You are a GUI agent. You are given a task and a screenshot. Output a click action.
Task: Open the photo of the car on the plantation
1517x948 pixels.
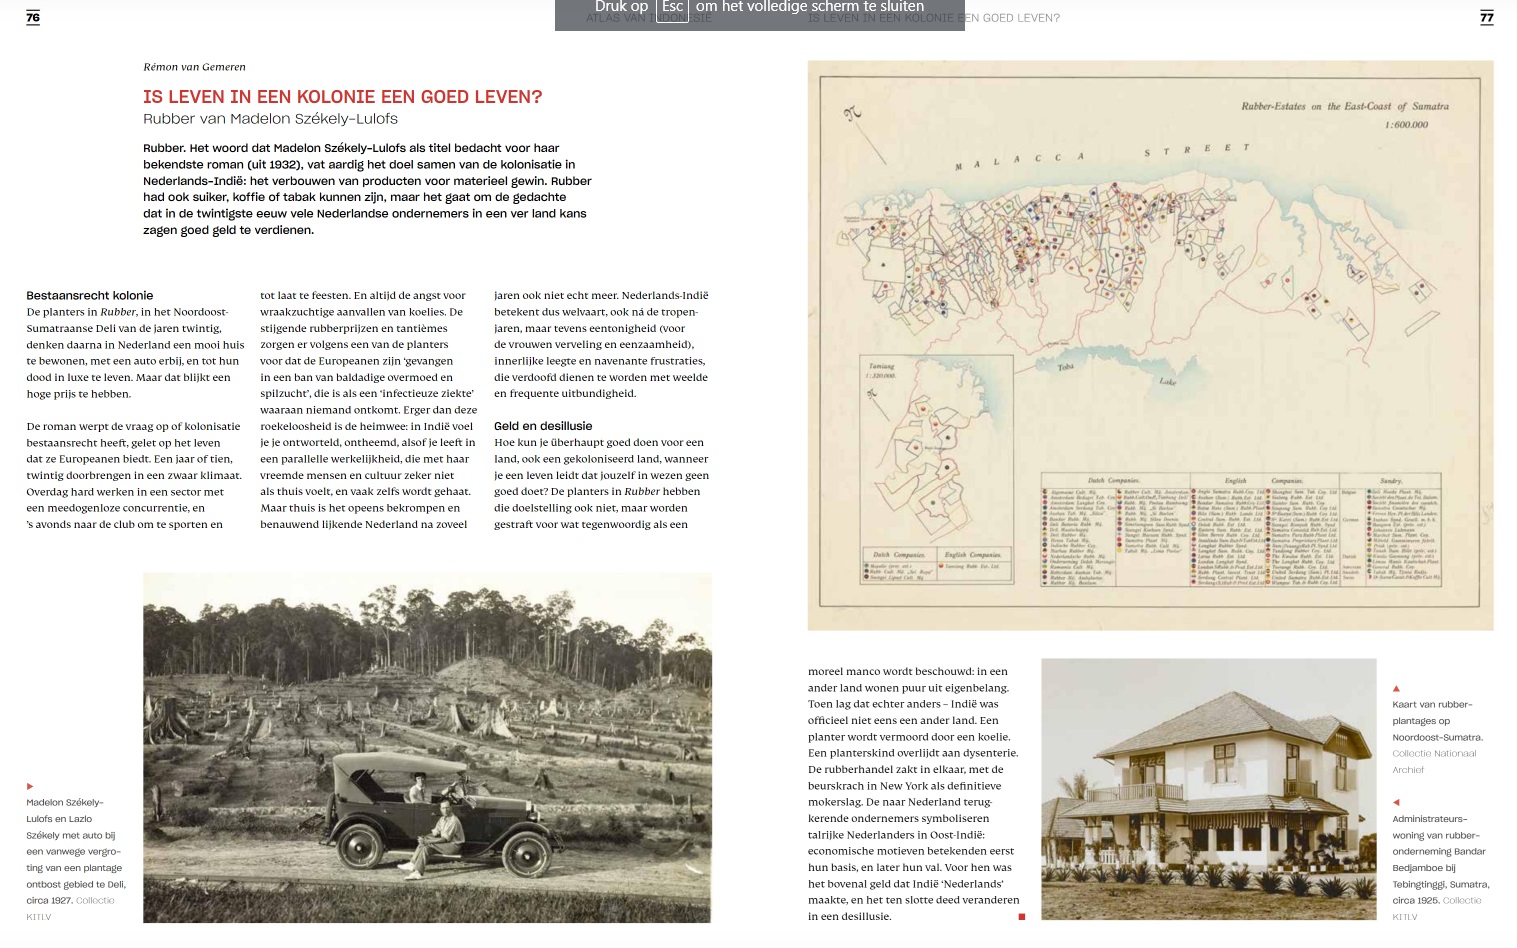coord(427,747)
